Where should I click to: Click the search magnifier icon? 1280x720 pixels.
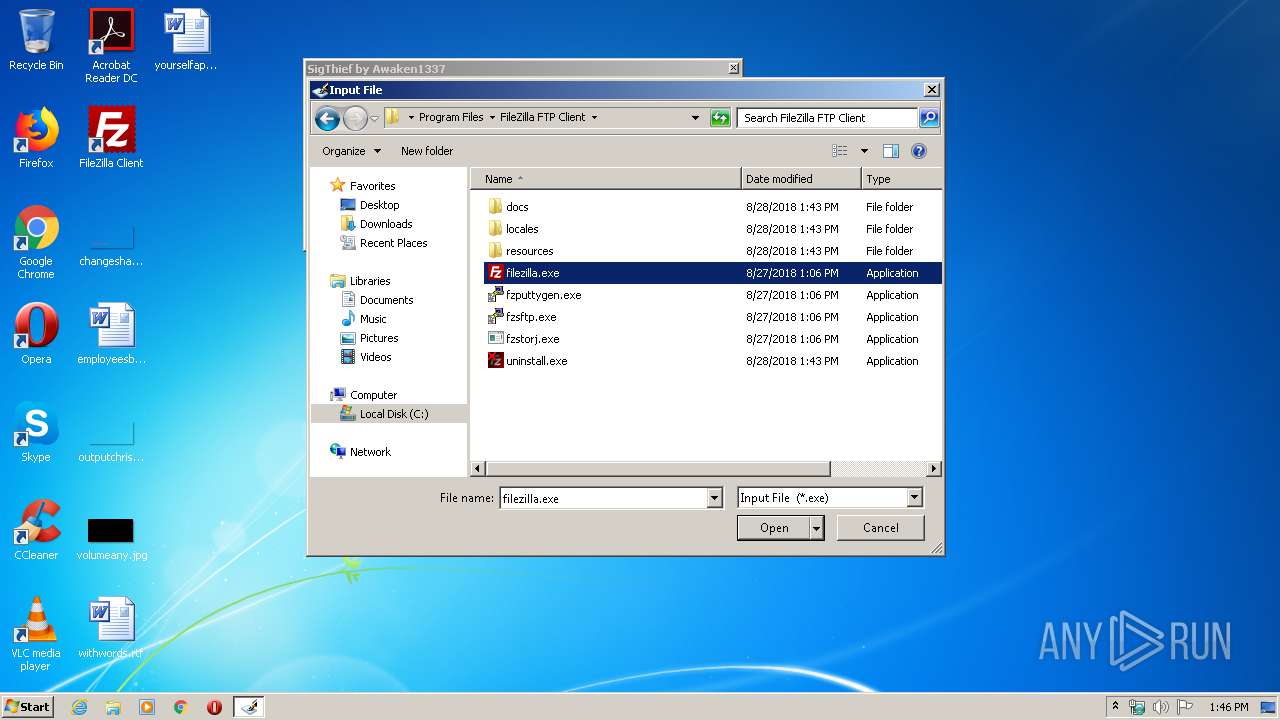pos(929,118)
